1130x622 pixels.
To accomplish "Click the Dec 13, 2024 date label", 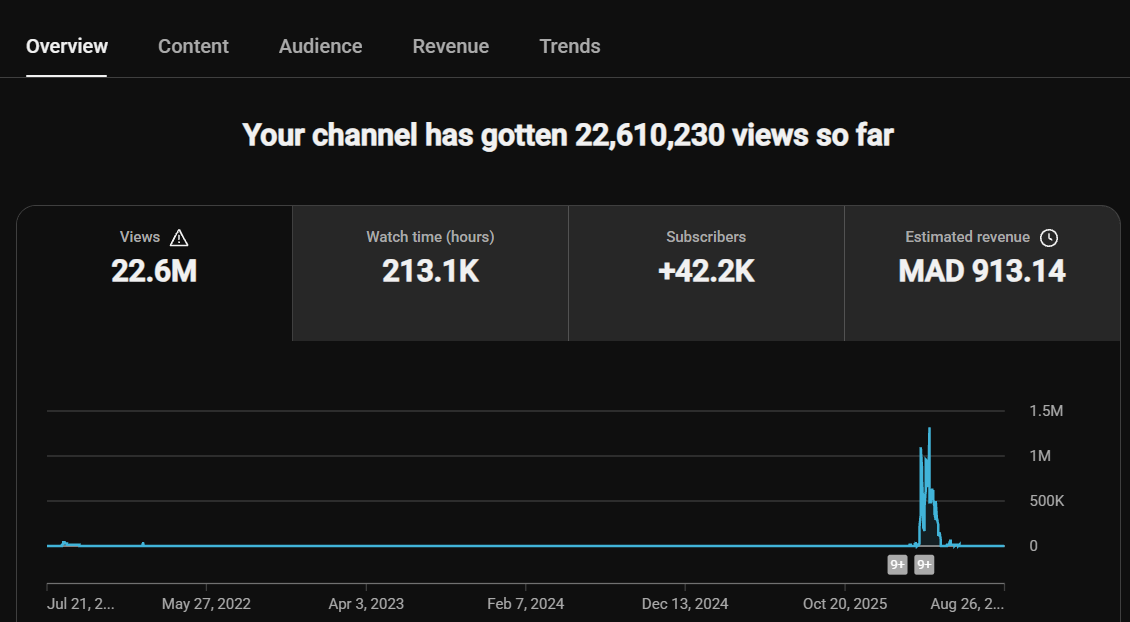I will tap(685, 604).
